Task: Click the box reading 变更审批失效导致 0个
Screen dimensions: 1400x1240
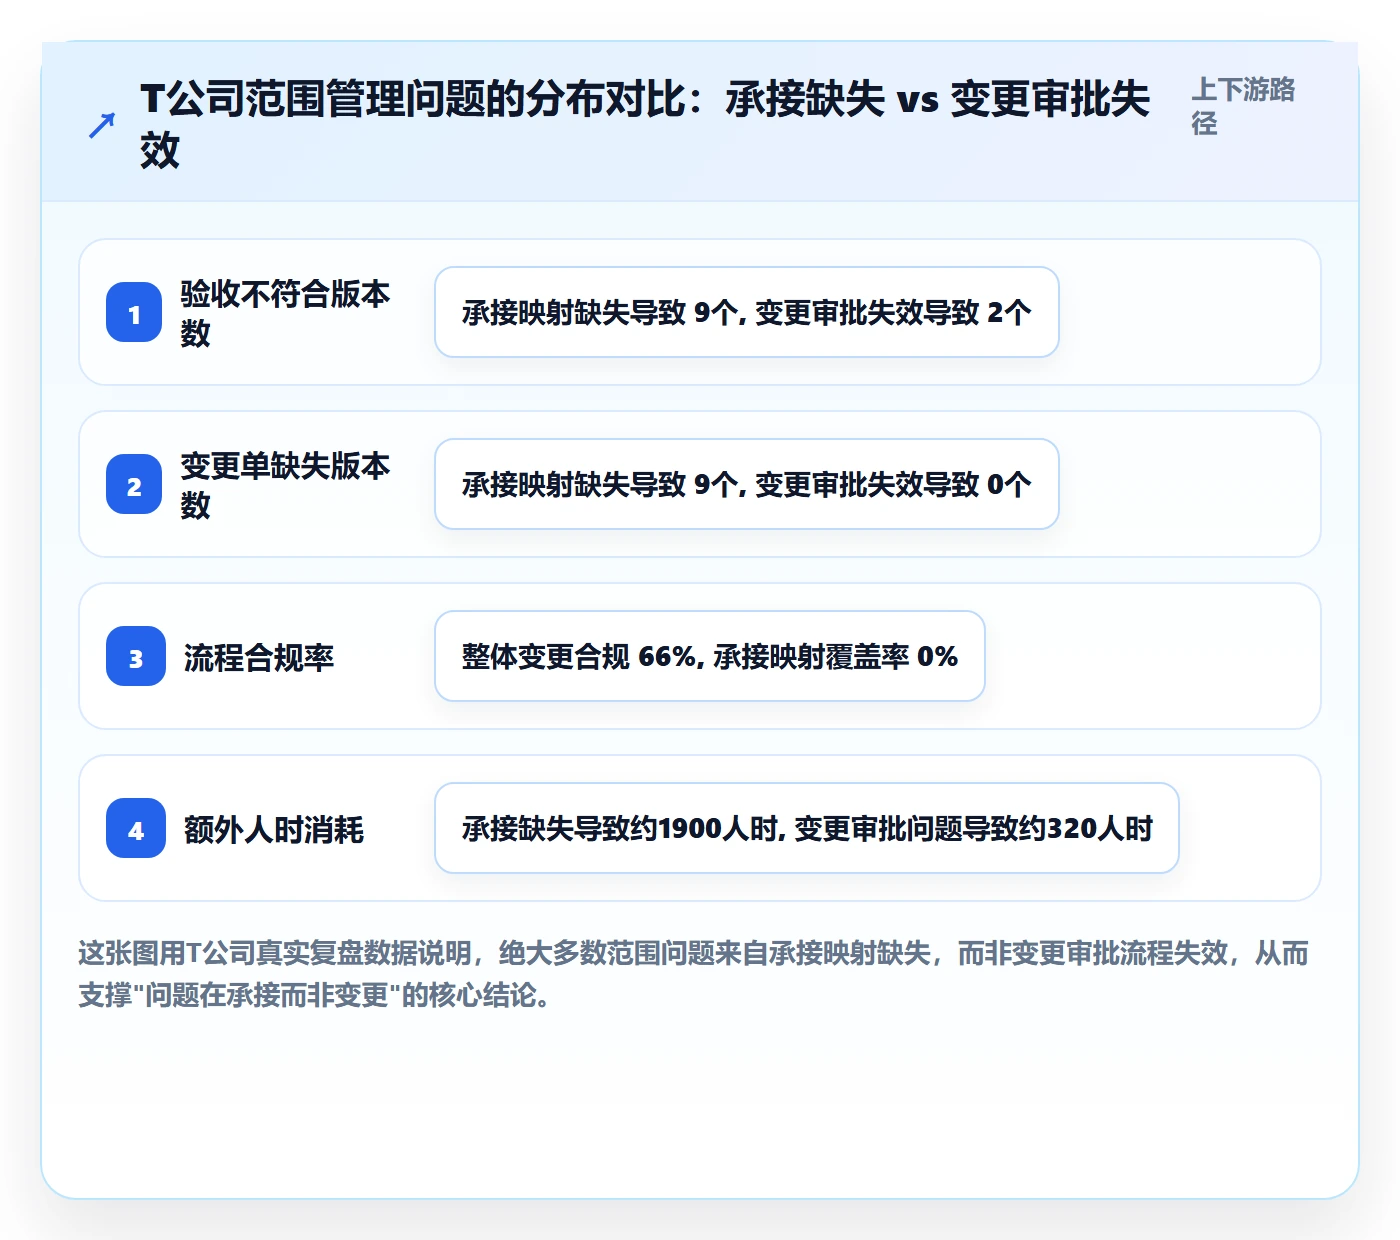Action: point(747,484)
